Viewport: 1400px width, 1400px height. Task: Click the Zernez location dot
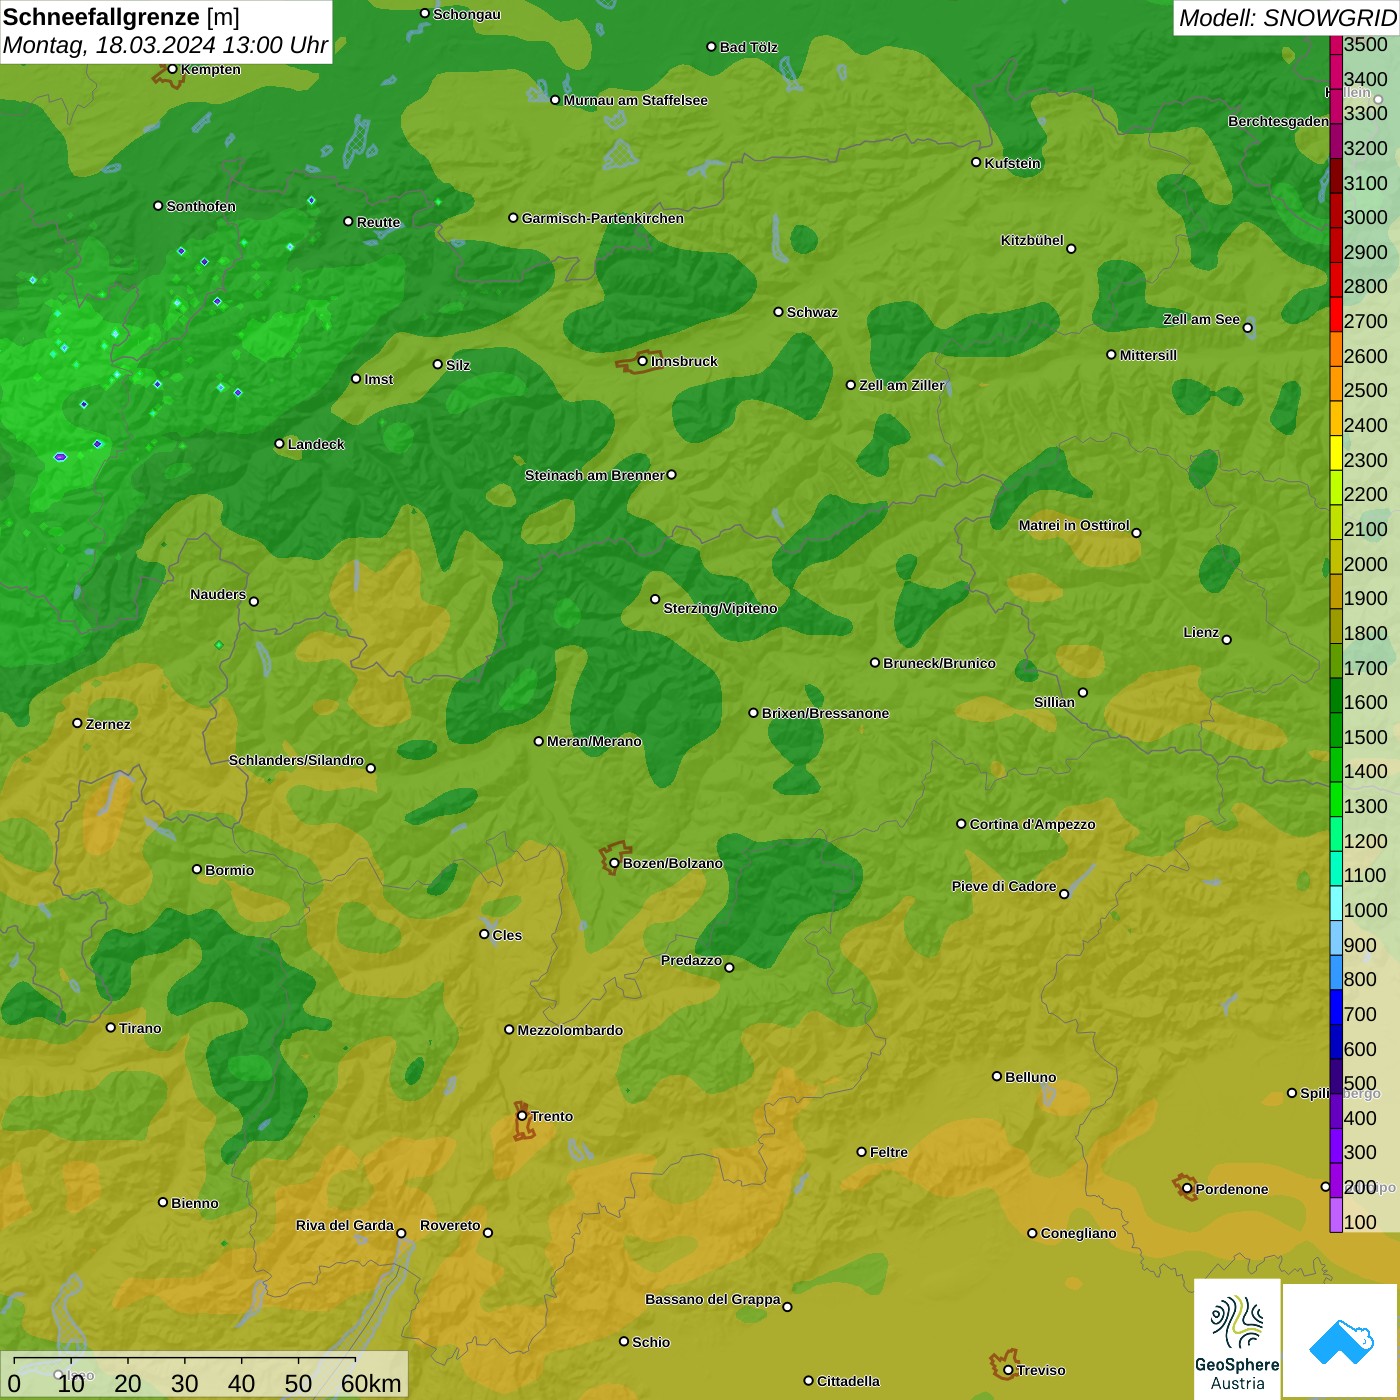pos(77,723)
